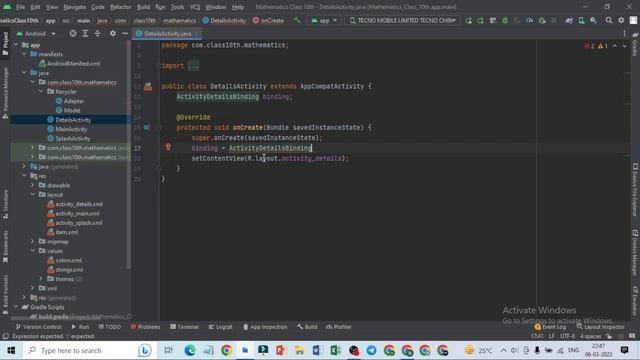Click Collapse All icon in Project panel

pos(97,33)
